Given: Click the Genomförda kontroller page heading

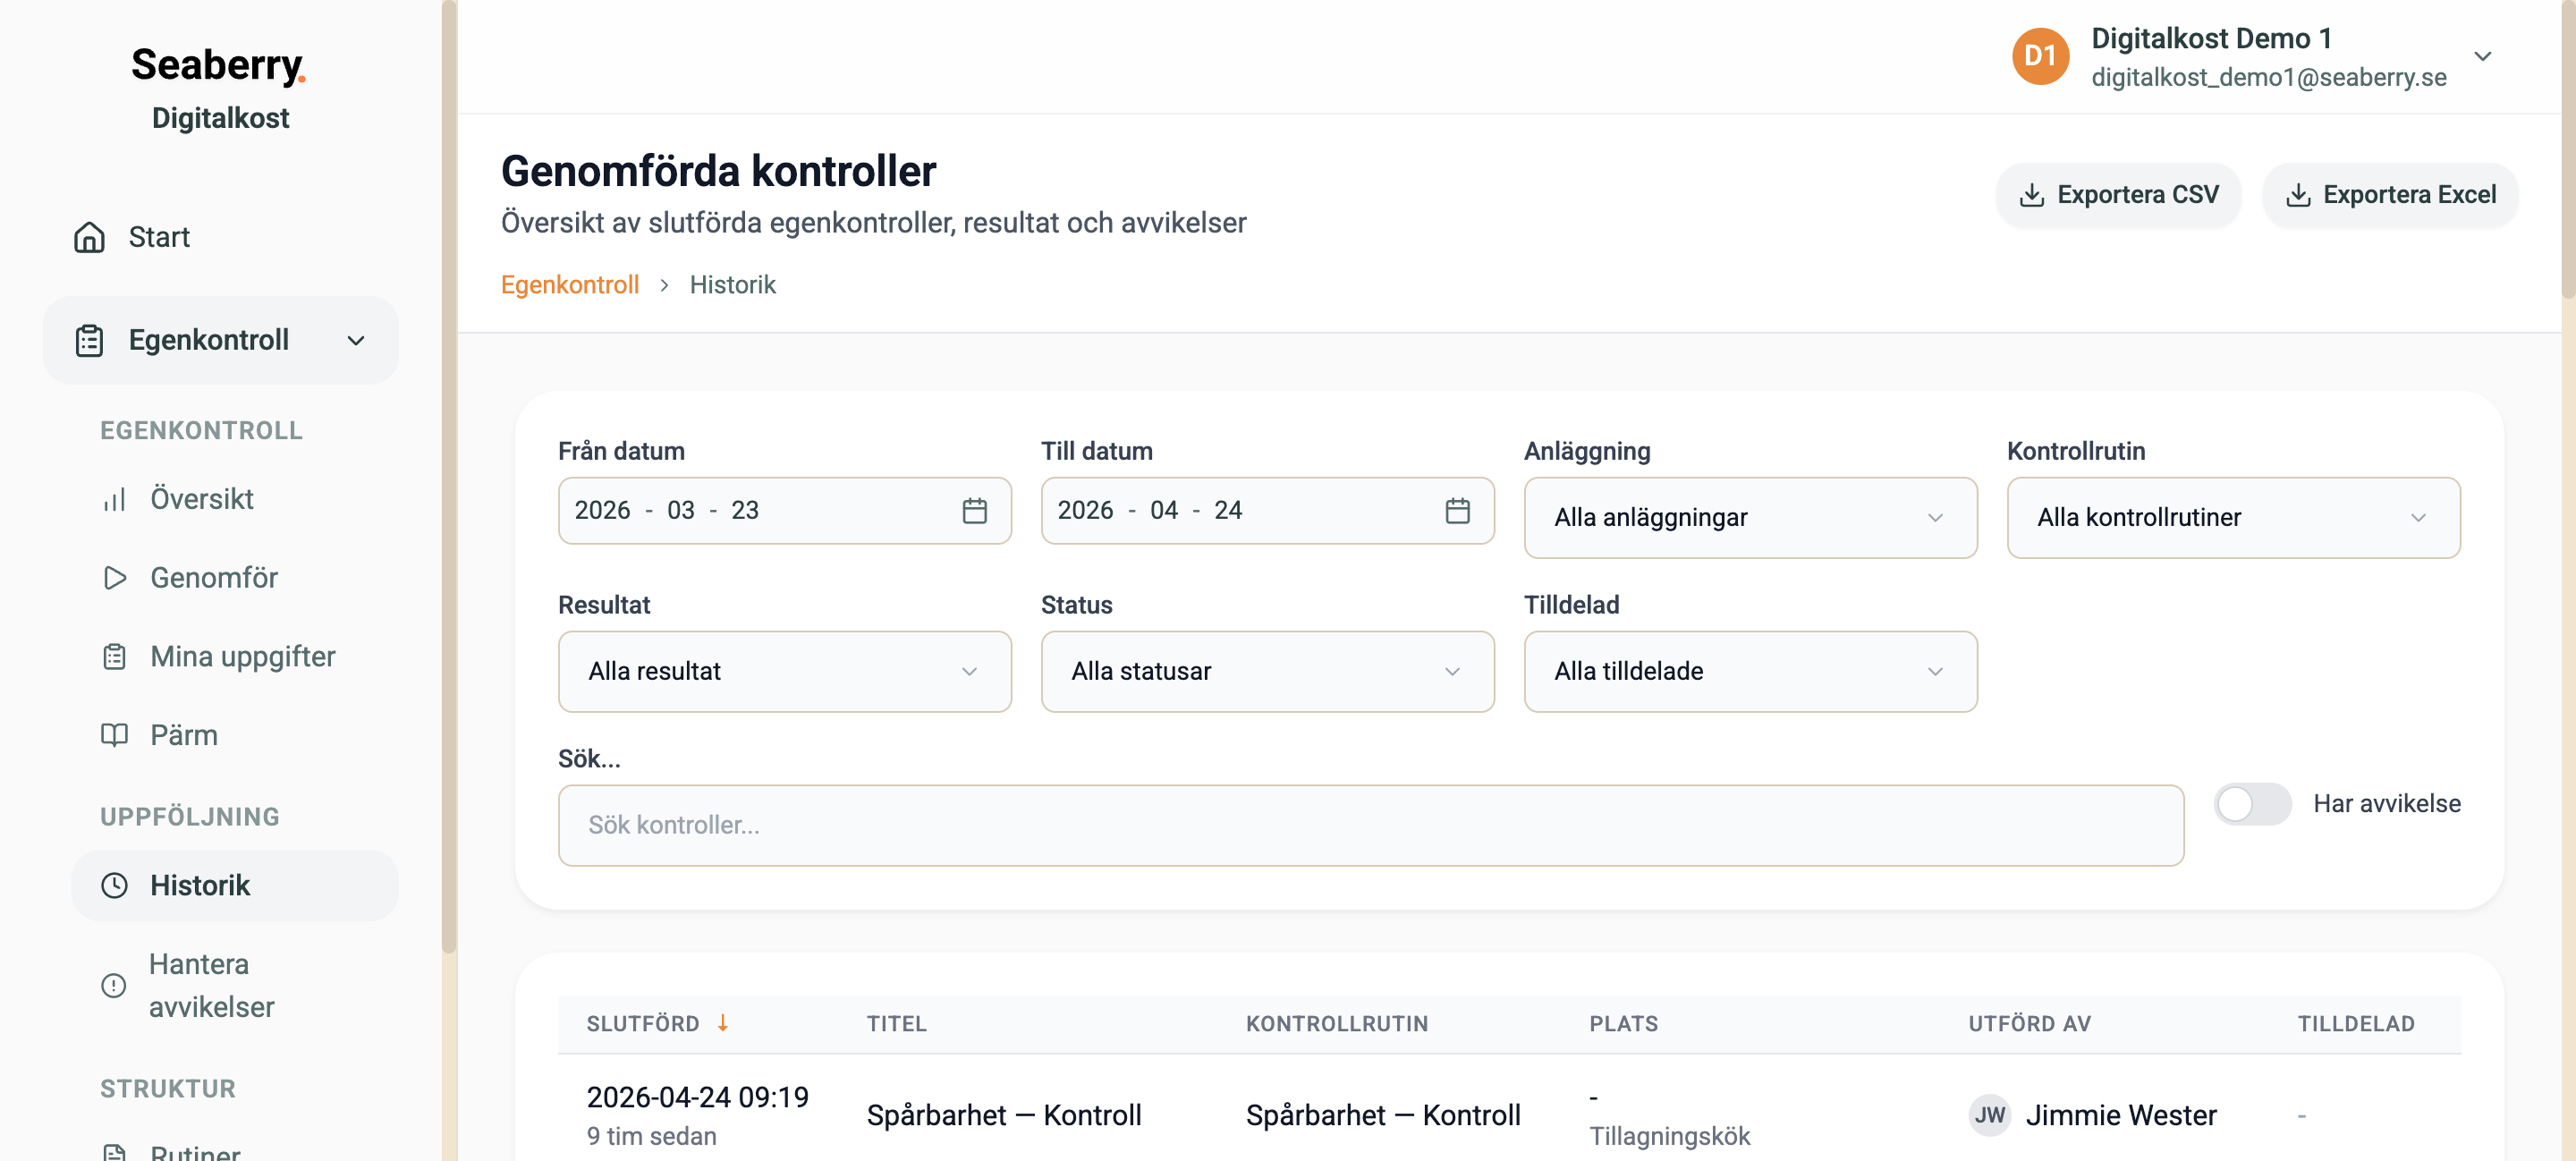Looking at the screenshot, I should [x=718, y=171].
